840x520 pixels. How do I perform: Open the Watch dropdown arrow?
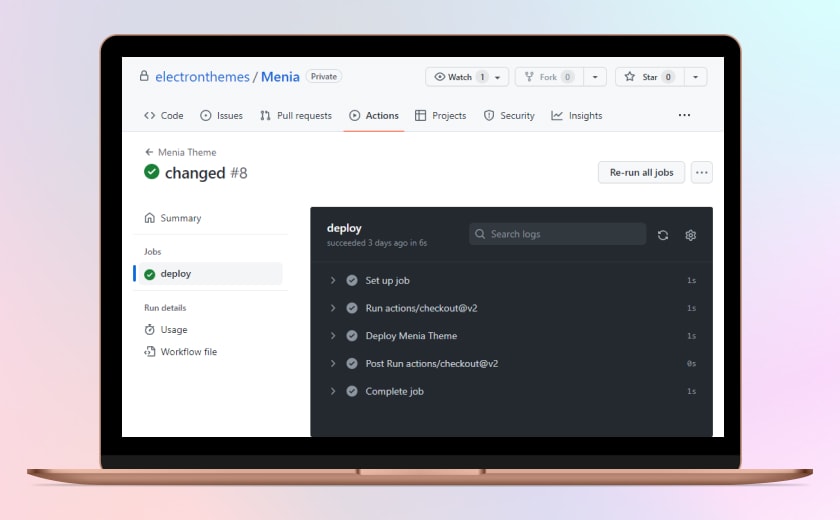[x=498, y=77]
